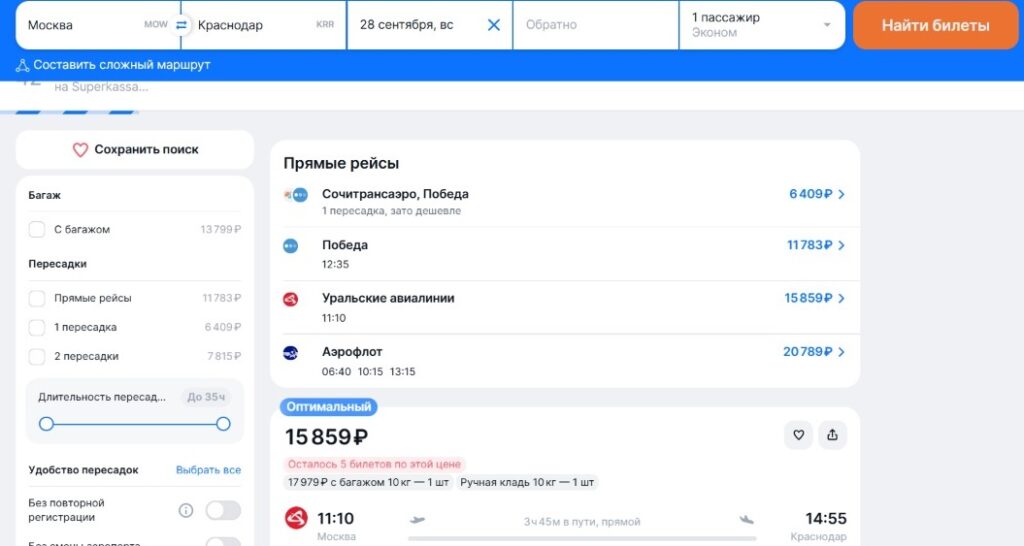Click the 15 859₽ large ticket price
The image size is (1024, 546).
pyautogui.click(x=327, y=437)
